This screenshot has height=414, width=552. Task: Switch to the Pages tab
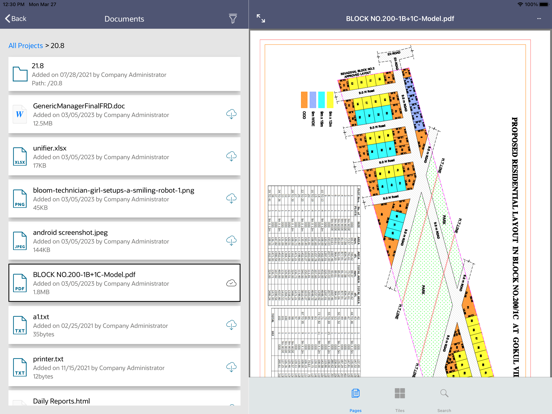point(356,400)
